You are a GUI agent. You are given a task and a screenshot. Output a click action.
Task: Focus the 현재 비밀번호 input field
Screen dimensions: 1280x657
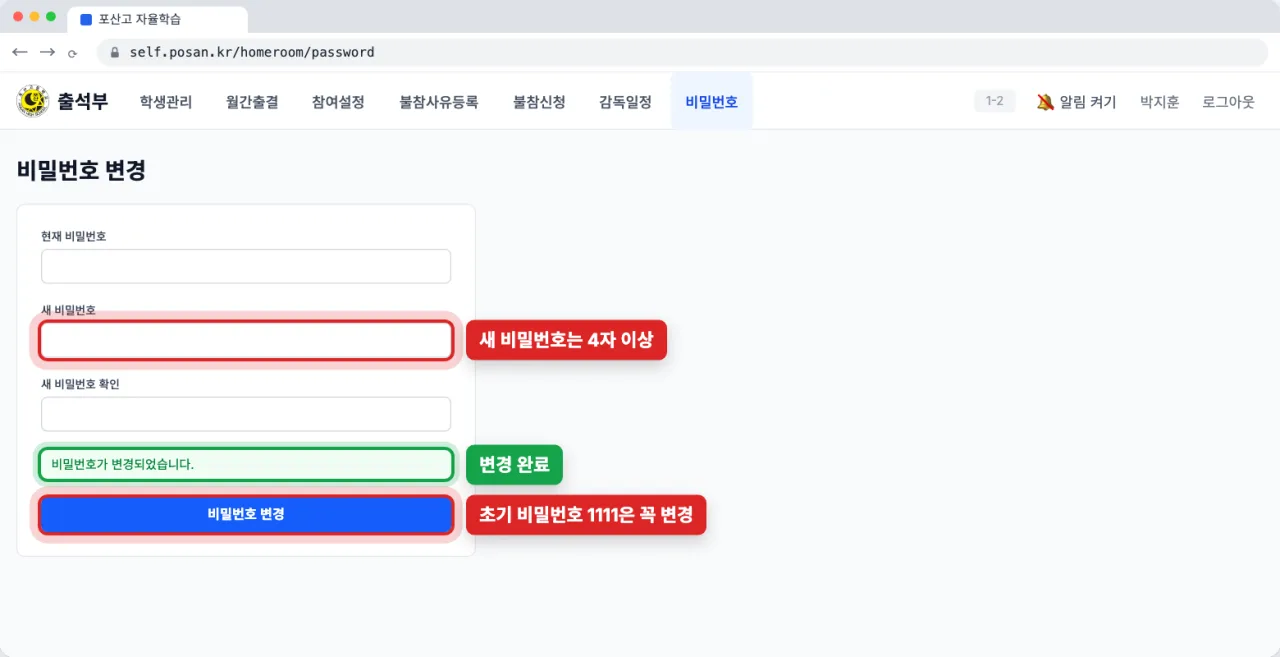tap(246, 266)
